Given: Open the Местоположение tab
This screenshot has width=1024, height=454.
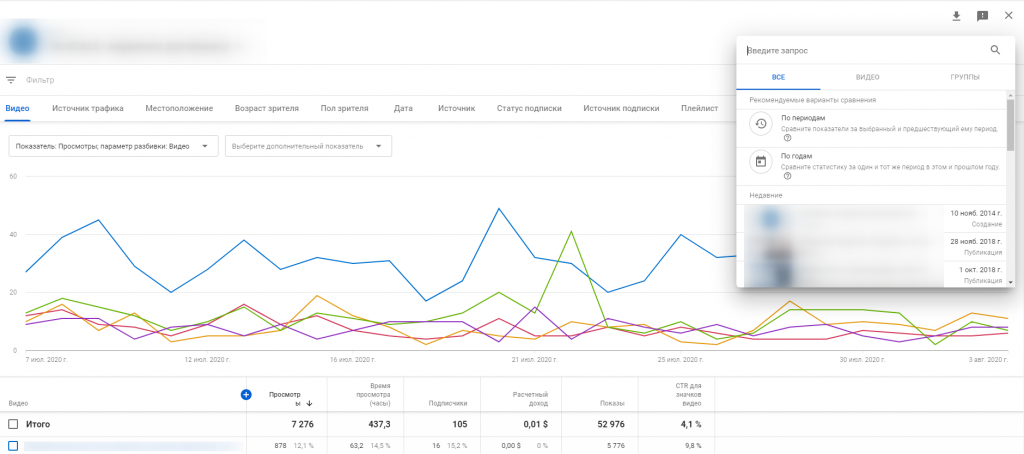Looking at the screenshot, I should (179, 108).
